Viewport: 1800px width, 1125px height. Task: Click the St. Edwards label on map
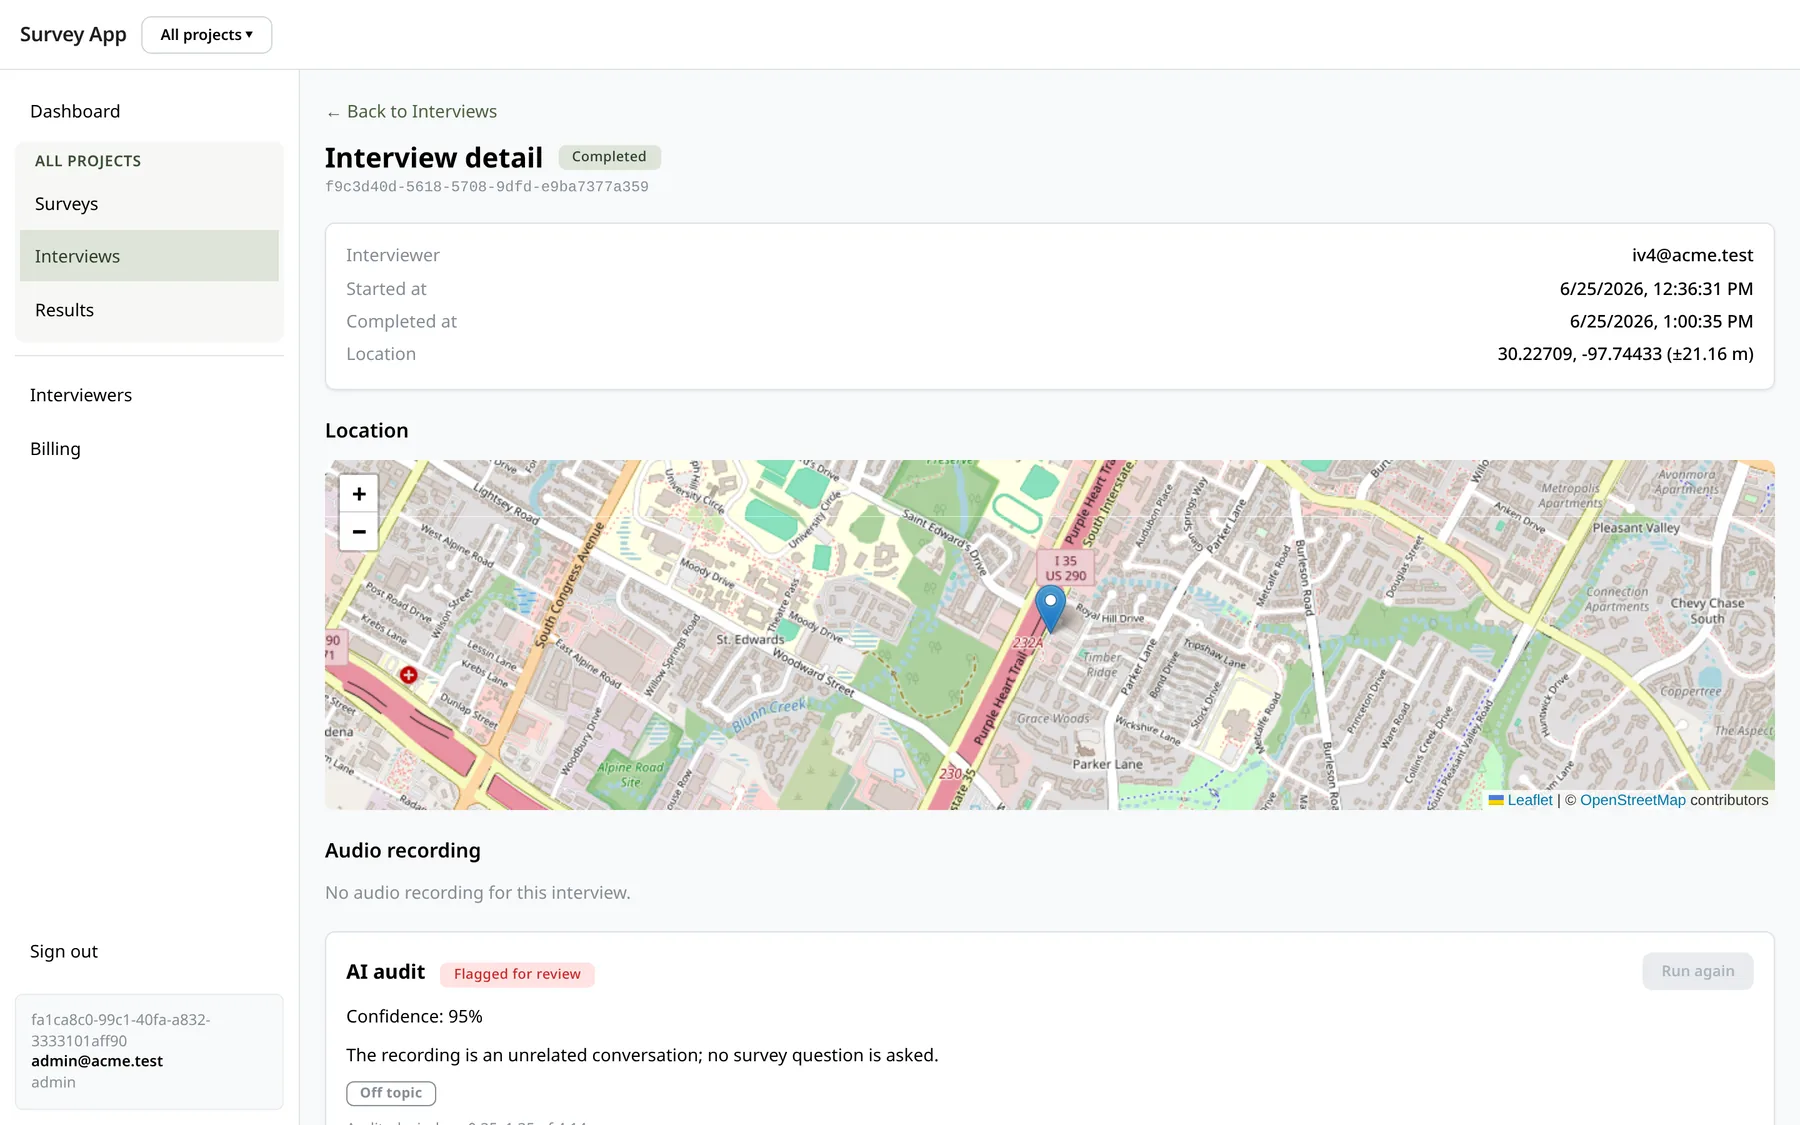point(750,640)
